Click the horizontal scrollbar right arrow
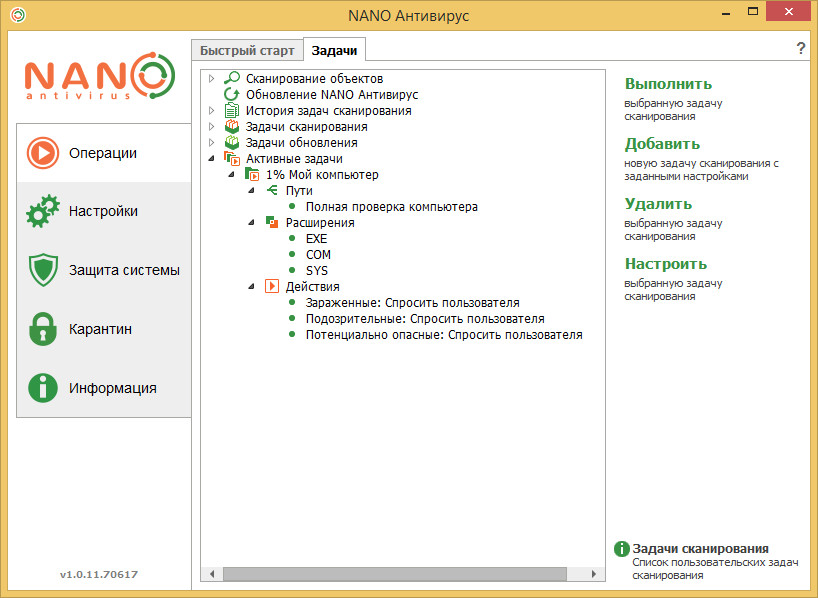The image size is (818, 598). [x=594, y=574]
